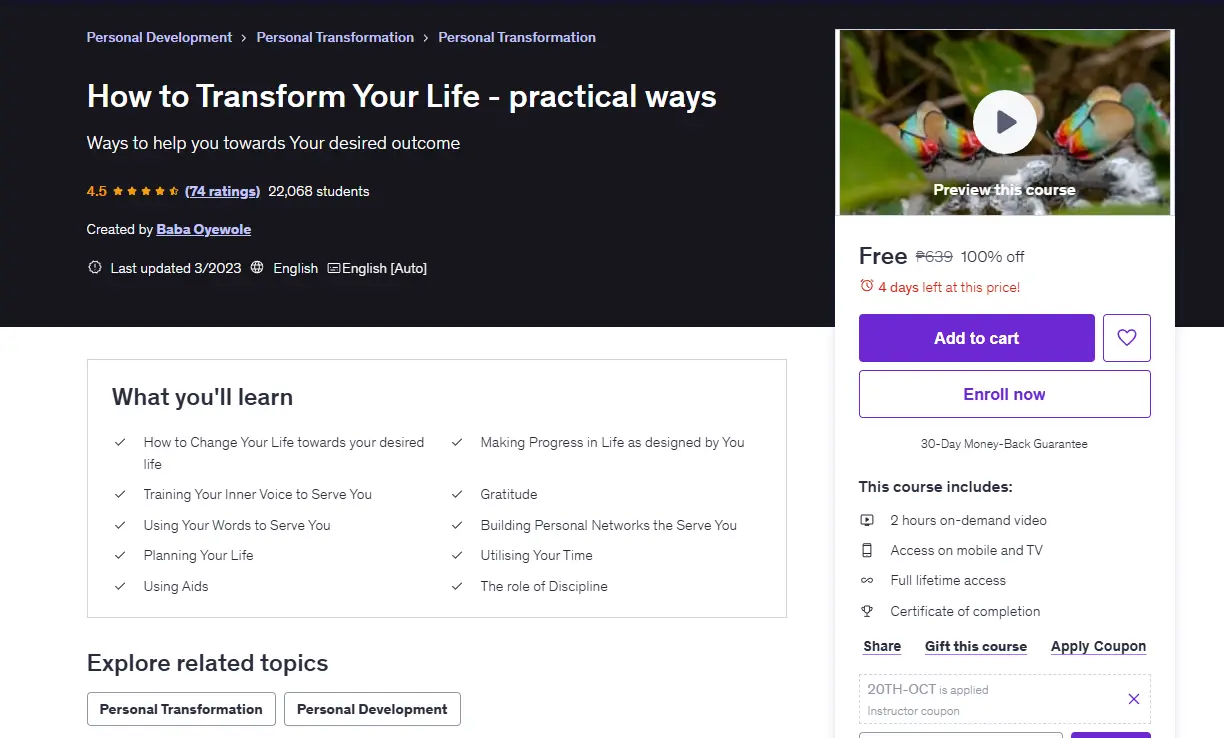Click checkmark beside The role of Discipline
1224x738 pixels.
point(457,586)
